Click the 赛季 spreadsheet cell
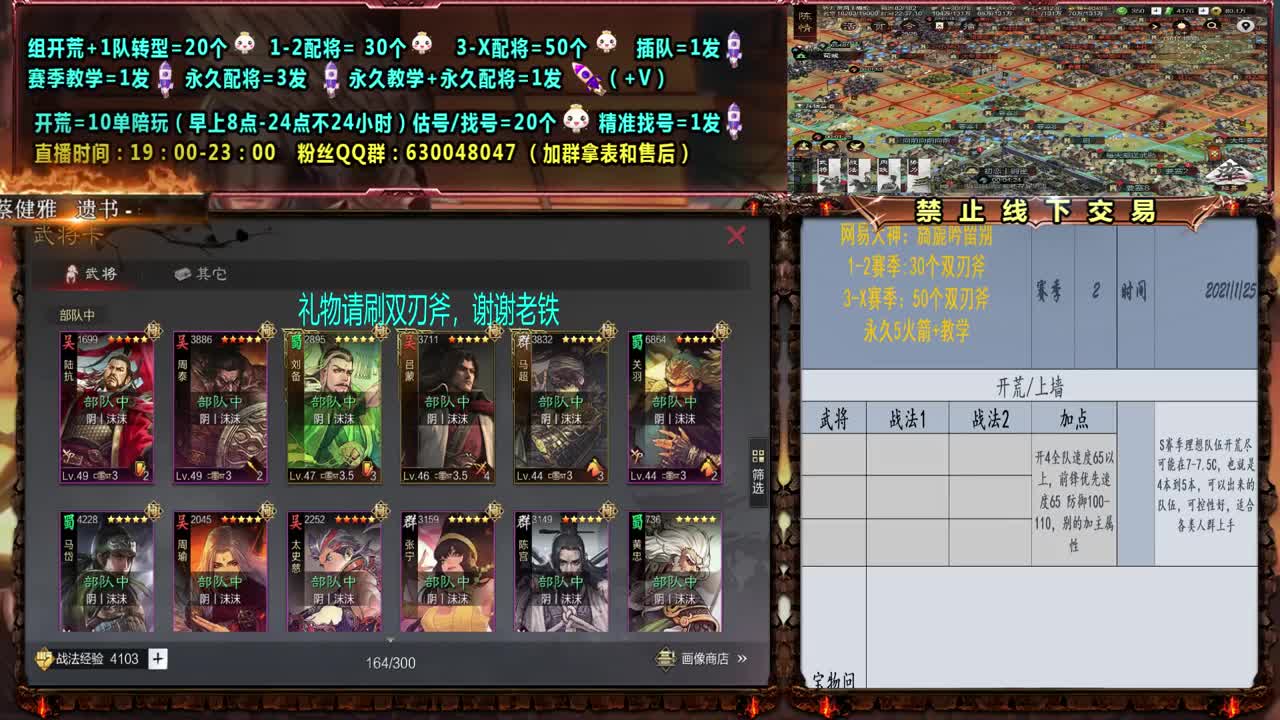This screenshot has height=720, width=1280. (1053, 291)
